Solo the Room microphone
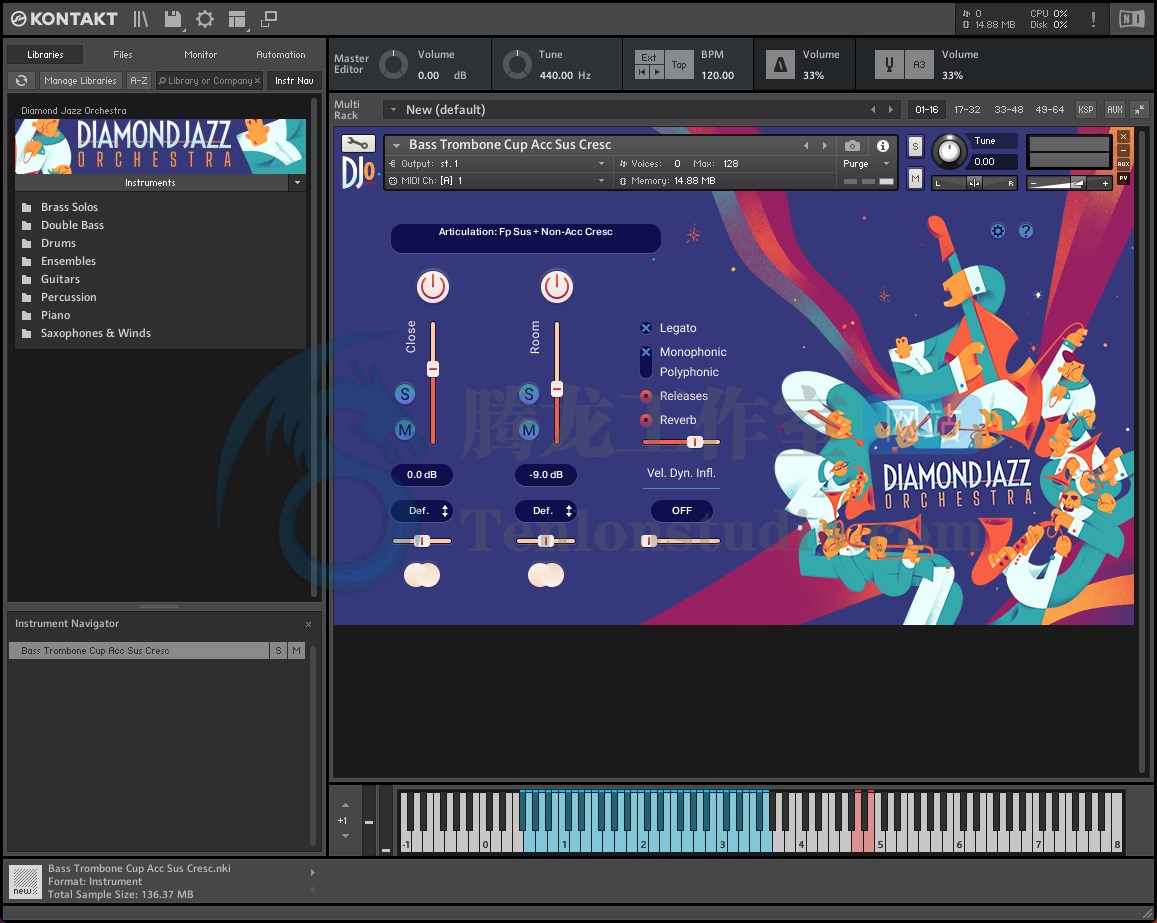Image resolution: width=1157 pixels, height=923 pixels. click(x=529, y=394)
